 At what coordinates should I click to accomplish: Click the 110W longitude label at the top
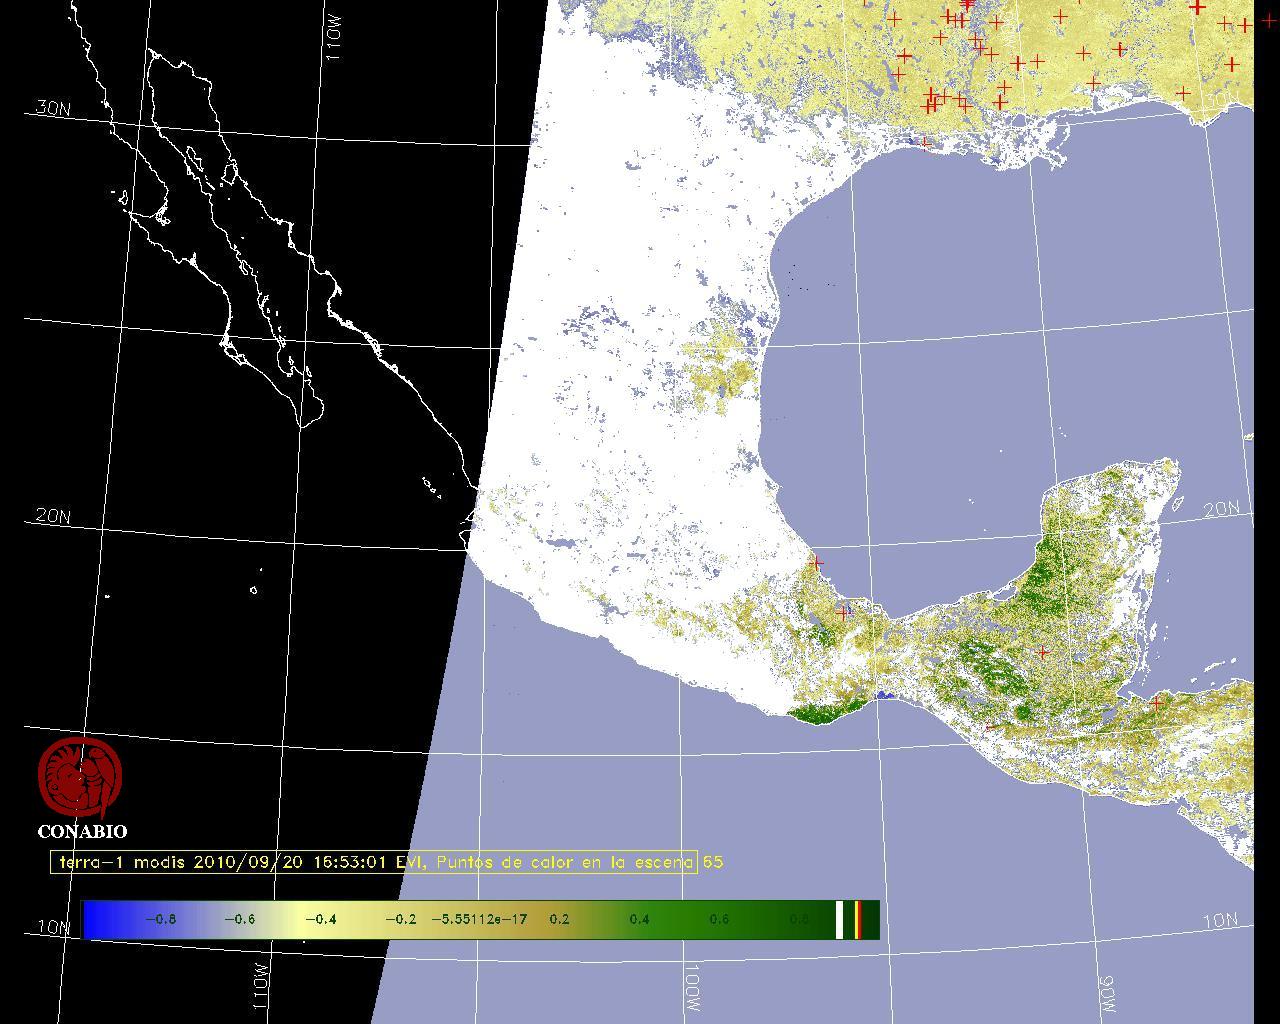click(x=334, y=40)
